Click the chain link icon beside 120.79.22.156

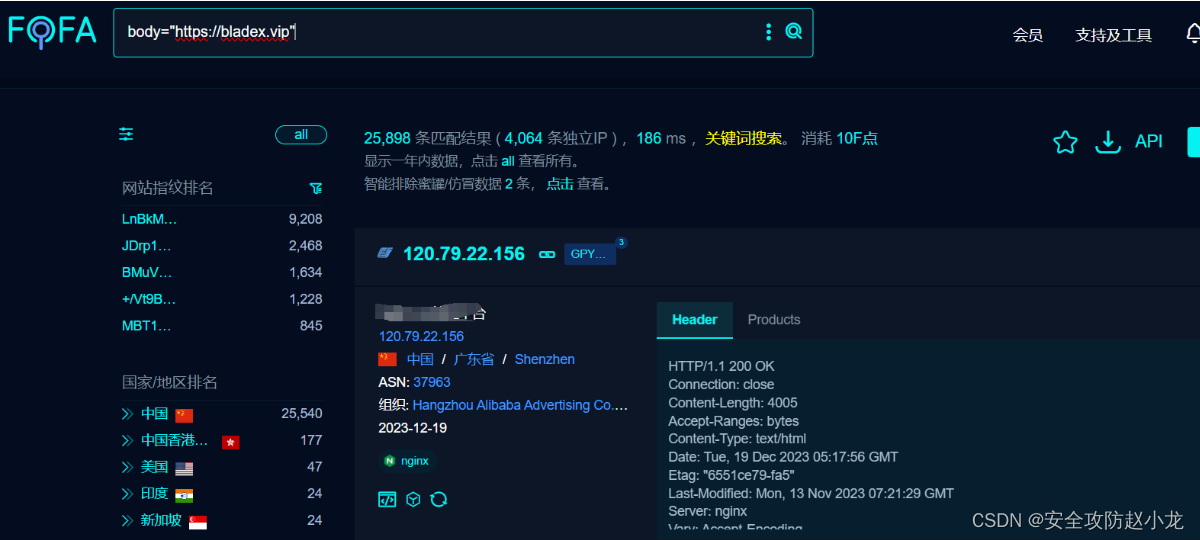coord(547,254)
